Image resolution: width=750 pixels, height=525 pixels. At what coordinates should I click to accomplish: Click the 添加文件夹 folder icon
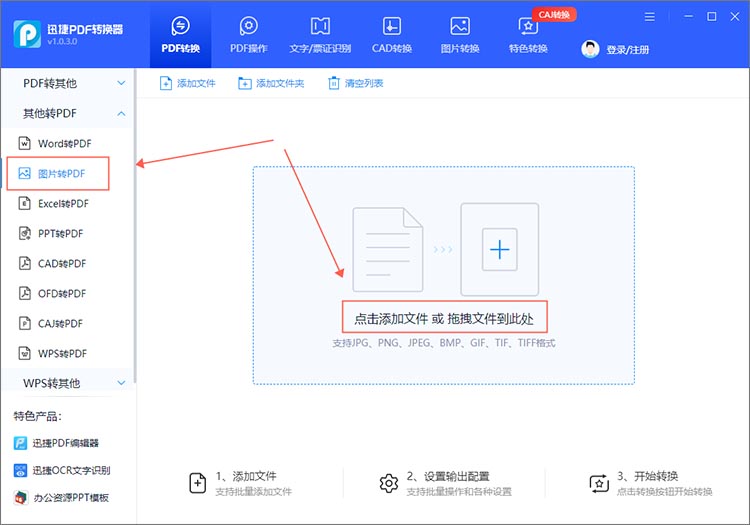pyautogui.click(x=244, y=83)
